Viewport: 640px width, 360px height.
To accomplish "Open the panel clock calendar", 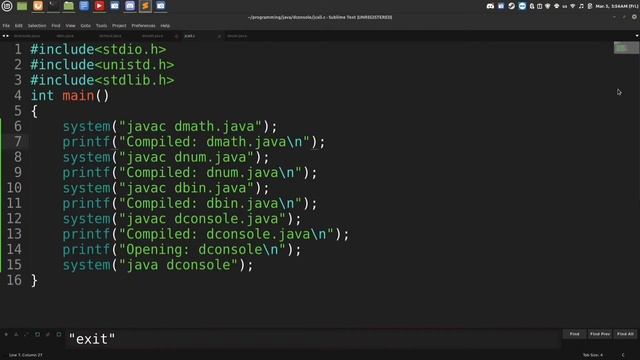I will 616,6.
